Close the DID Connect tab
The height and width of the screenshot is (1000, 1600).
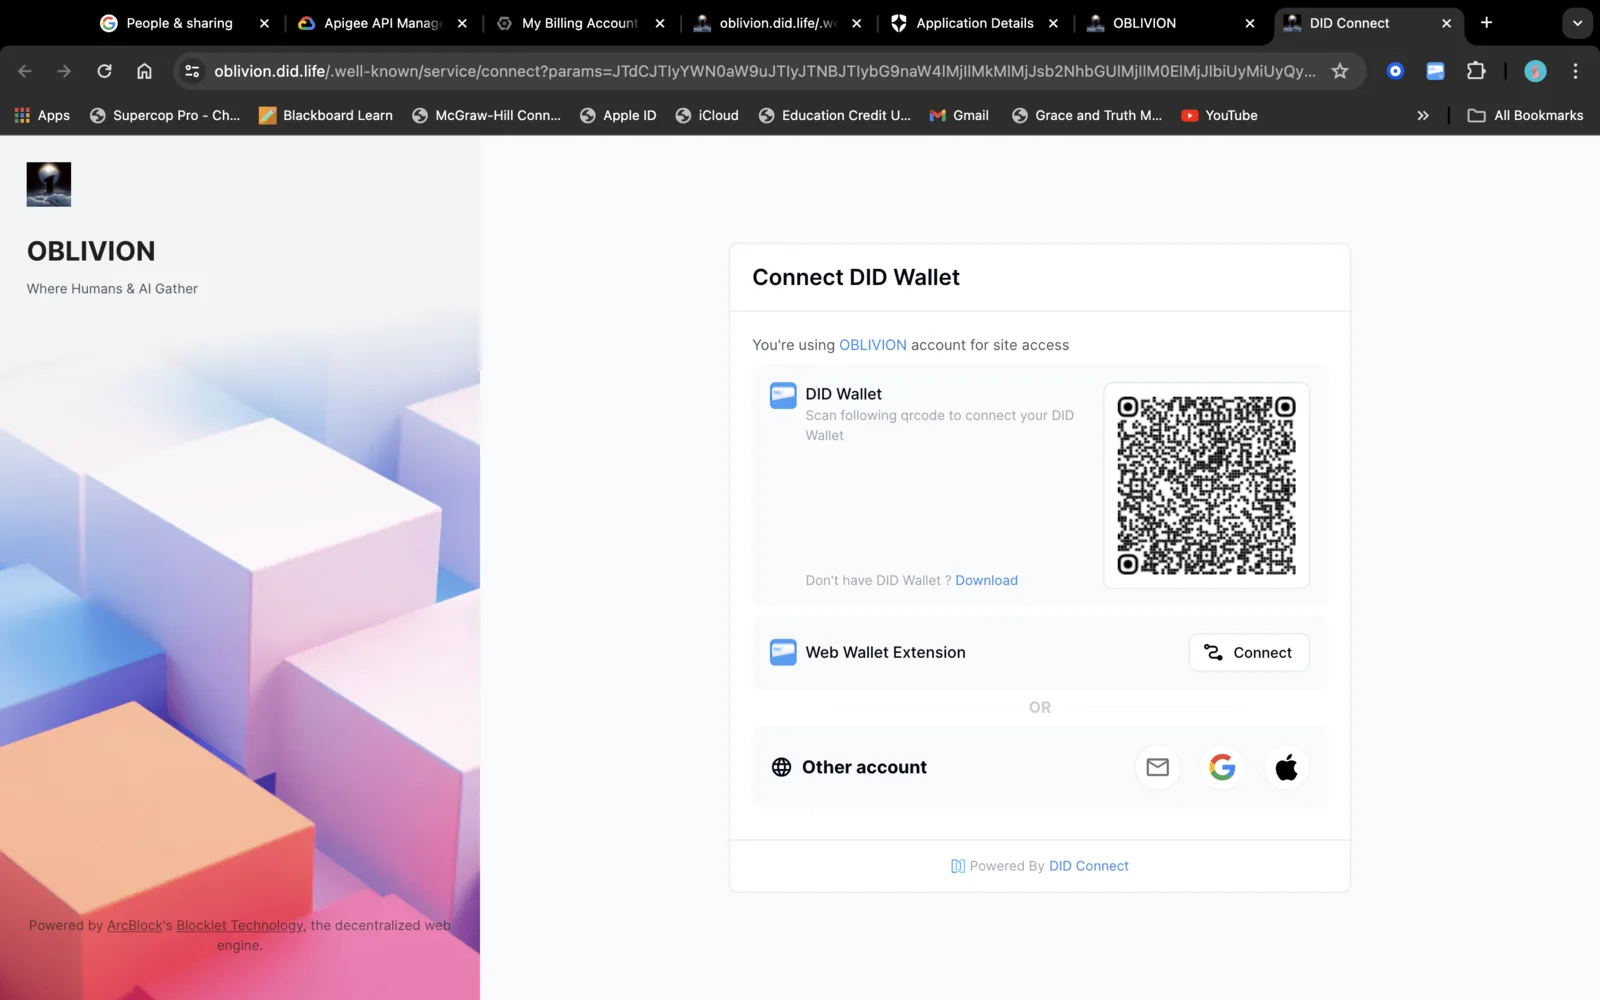tap(1446, 23)
